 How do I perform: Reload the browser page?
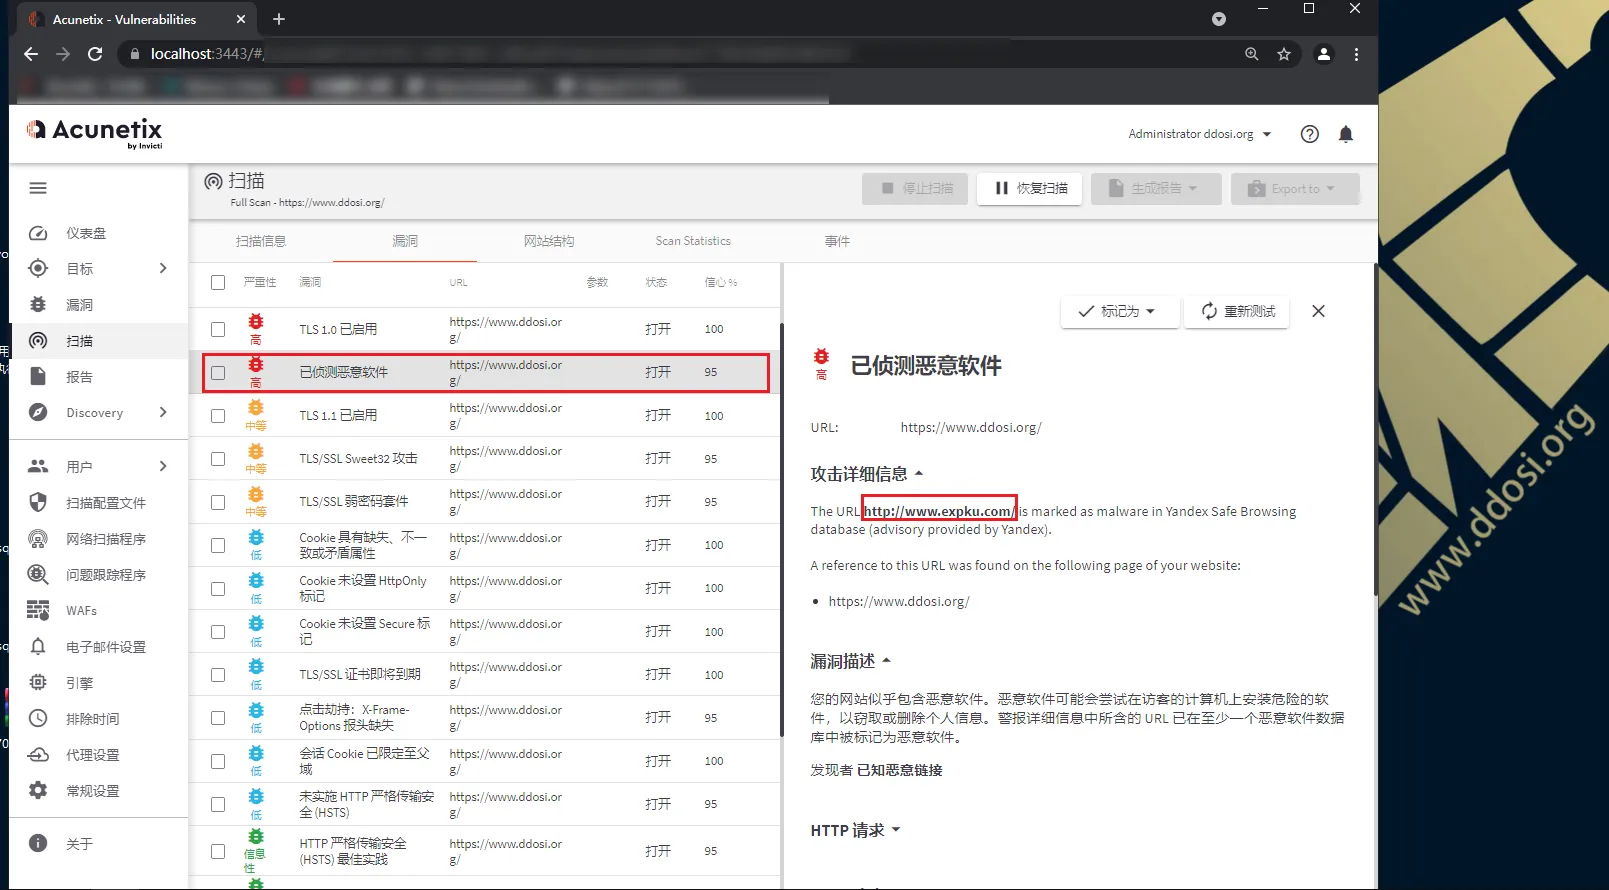95,54
